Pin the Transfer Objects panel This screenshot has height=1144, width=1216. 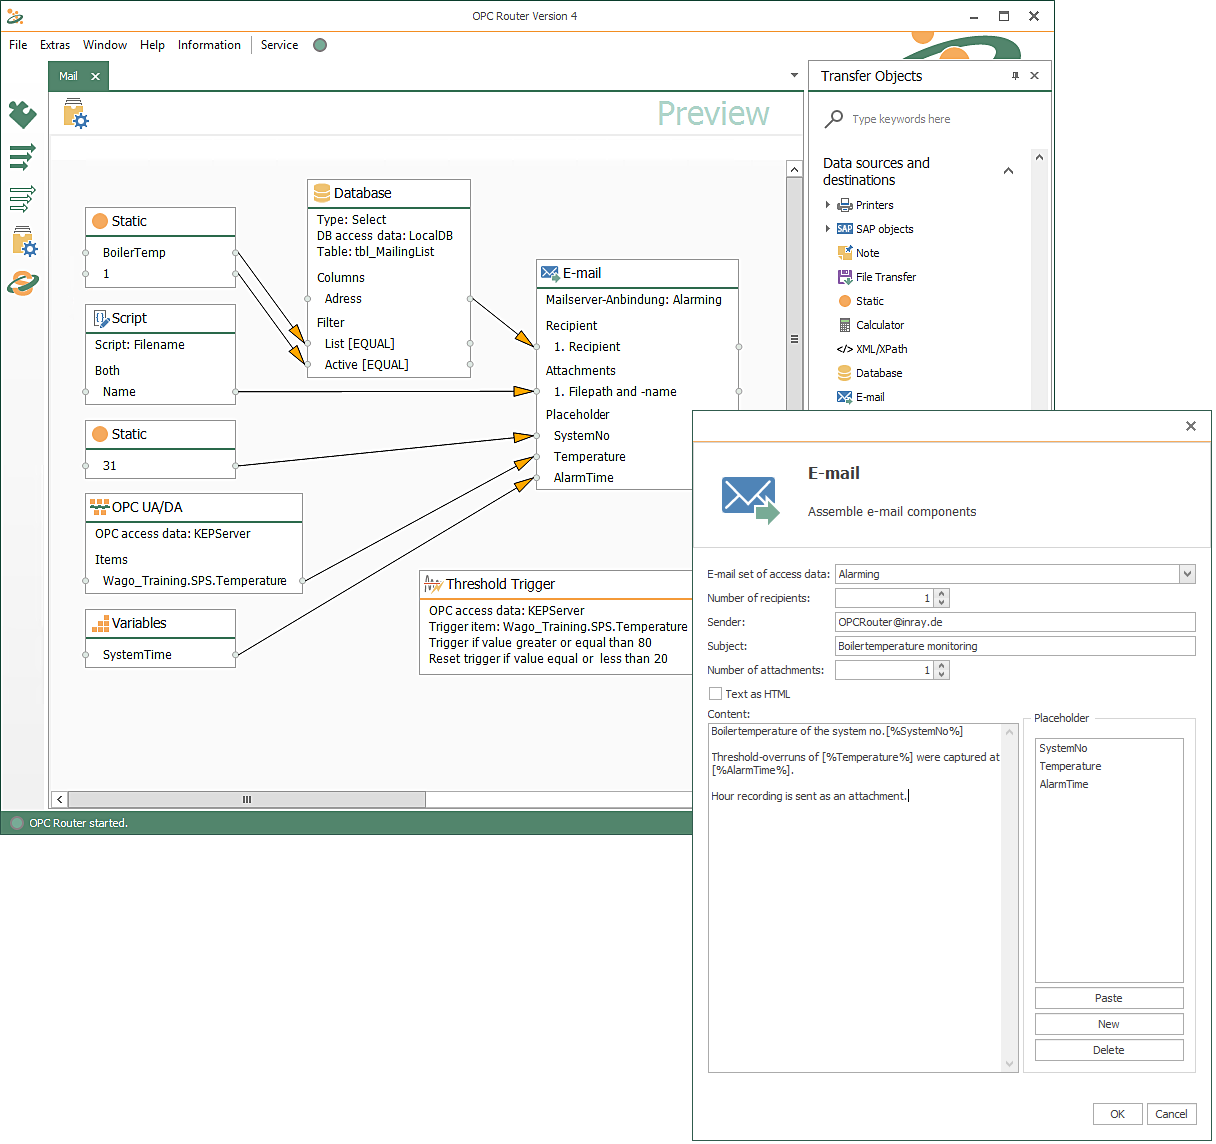[x=1015, y=76]
